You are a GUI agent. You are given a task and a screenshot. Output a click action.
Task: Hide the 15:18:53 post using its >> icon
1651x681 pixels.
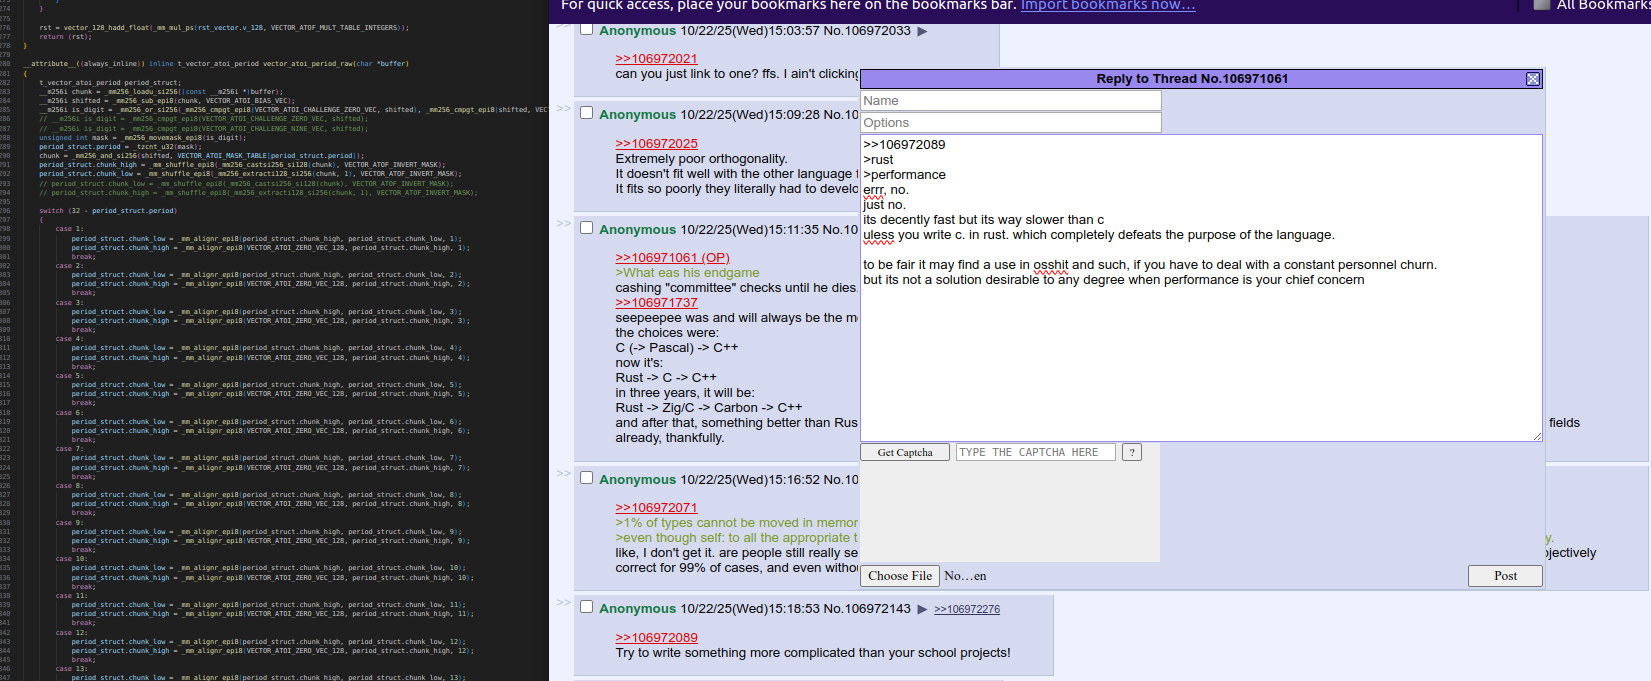[564, 602]
